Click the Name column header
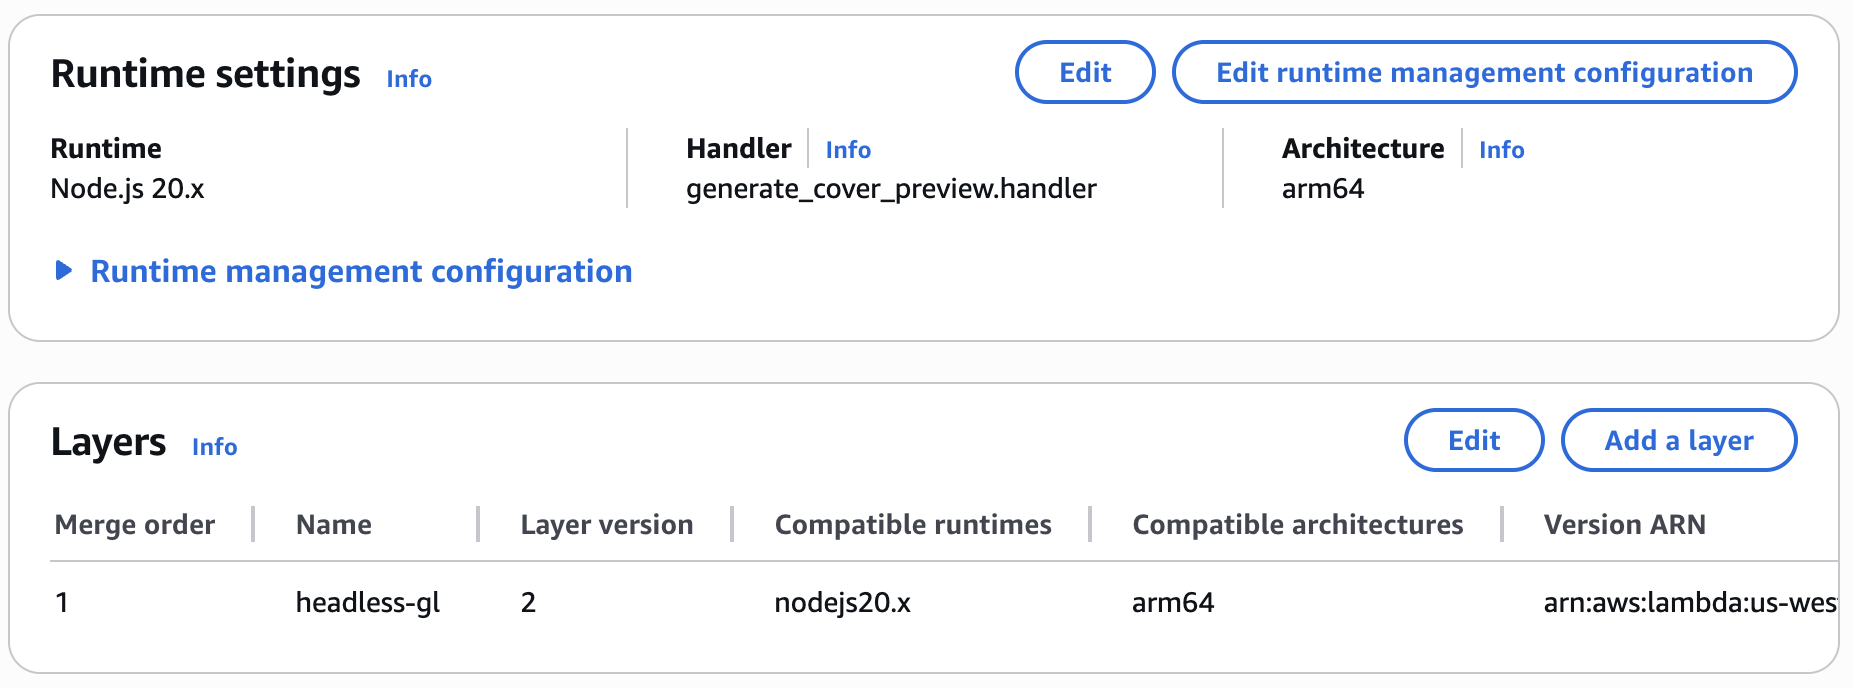The height and width of the screenshot is (688, 1854). (334, 525)
